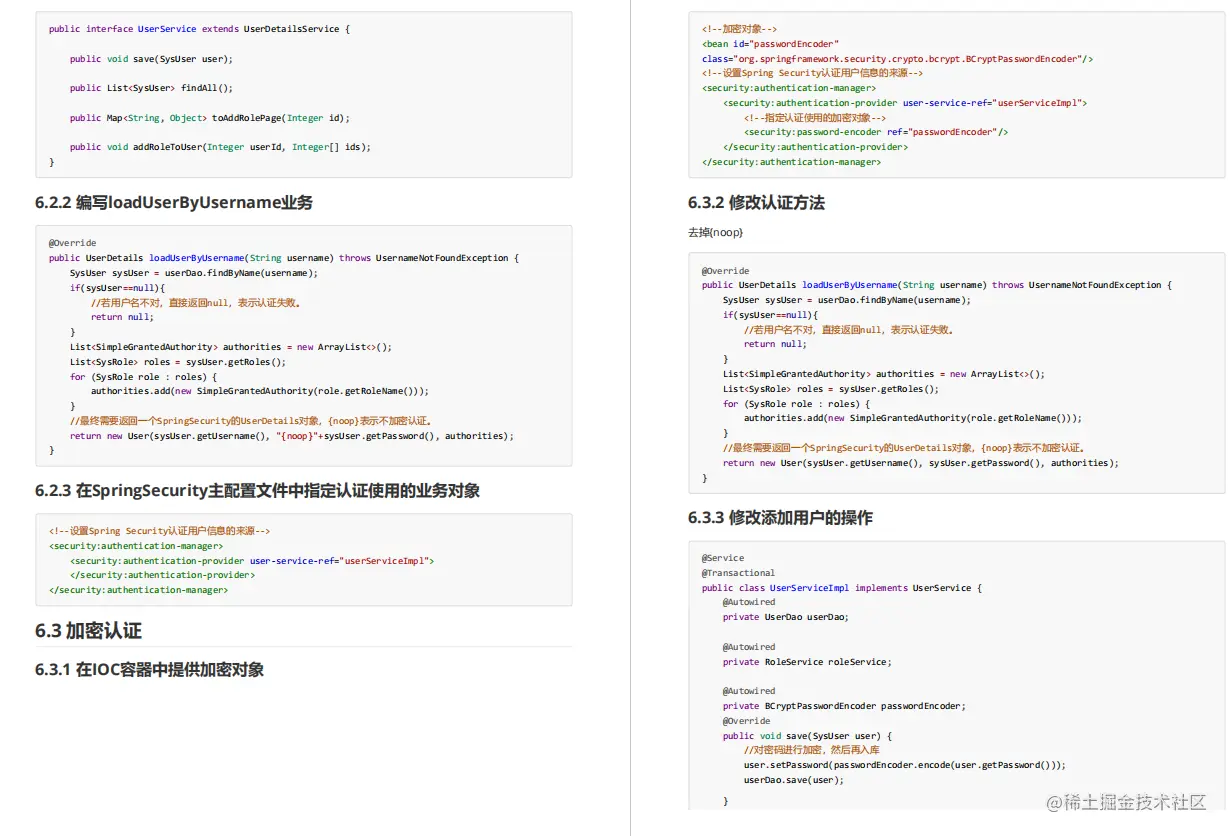Click the 'class="org.springframework.security.crypto.bcrypt.BCryptPasswordEncoder"/>' line
Screen dimensions: 1230x836
897,59
